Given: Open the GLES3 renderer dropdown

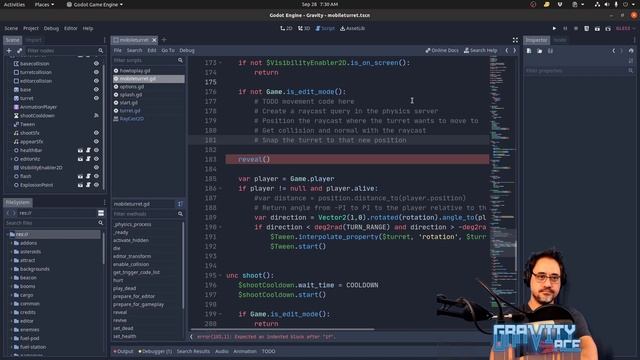Looking at the screenshot, I should pyautogui.click(x=625, y=29).
